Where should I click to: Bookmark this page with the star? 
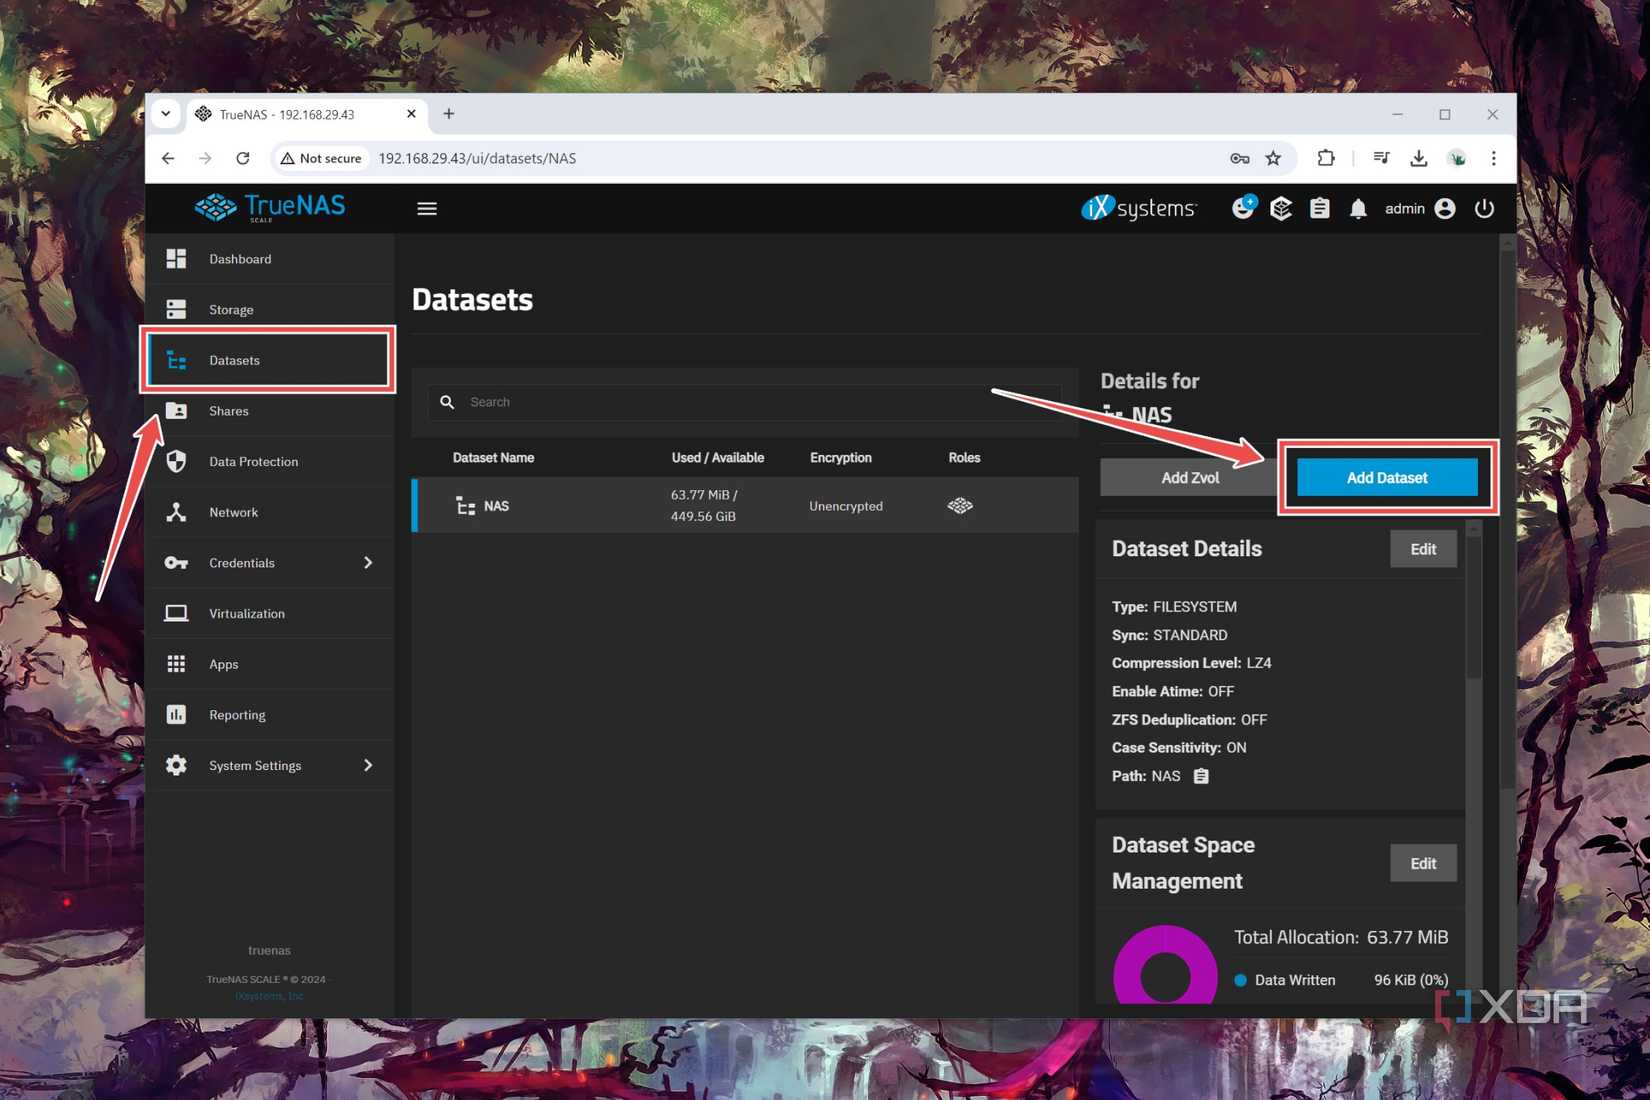[1273, 158]
